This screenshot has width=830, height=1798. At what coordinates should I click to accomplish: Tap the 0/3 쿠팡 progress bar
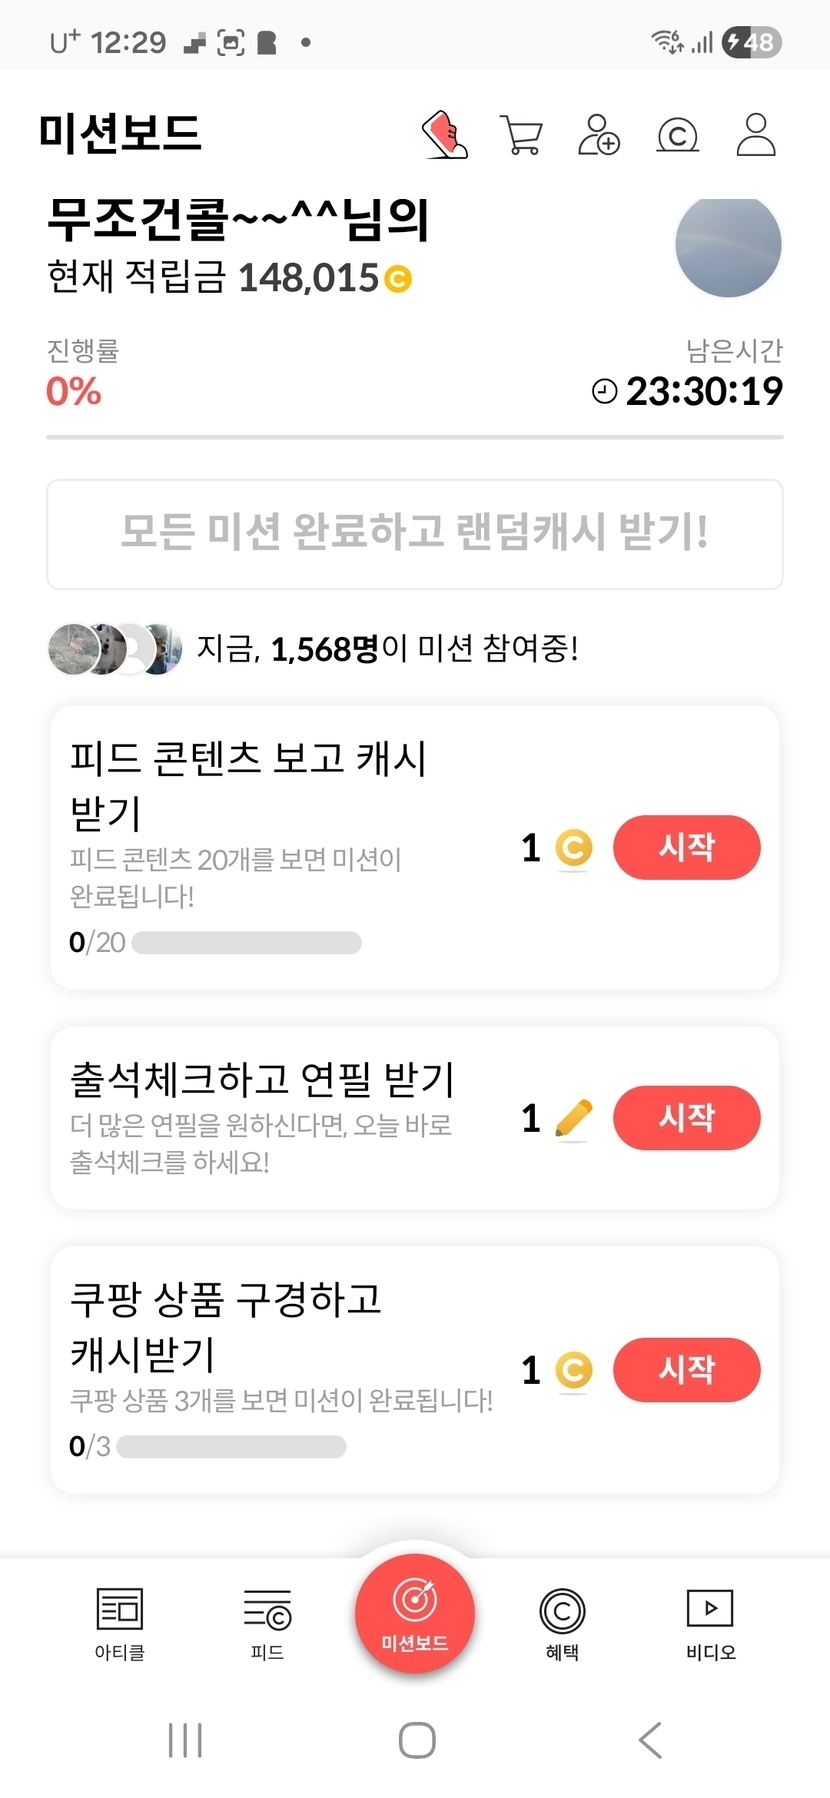coord(231,1447)
